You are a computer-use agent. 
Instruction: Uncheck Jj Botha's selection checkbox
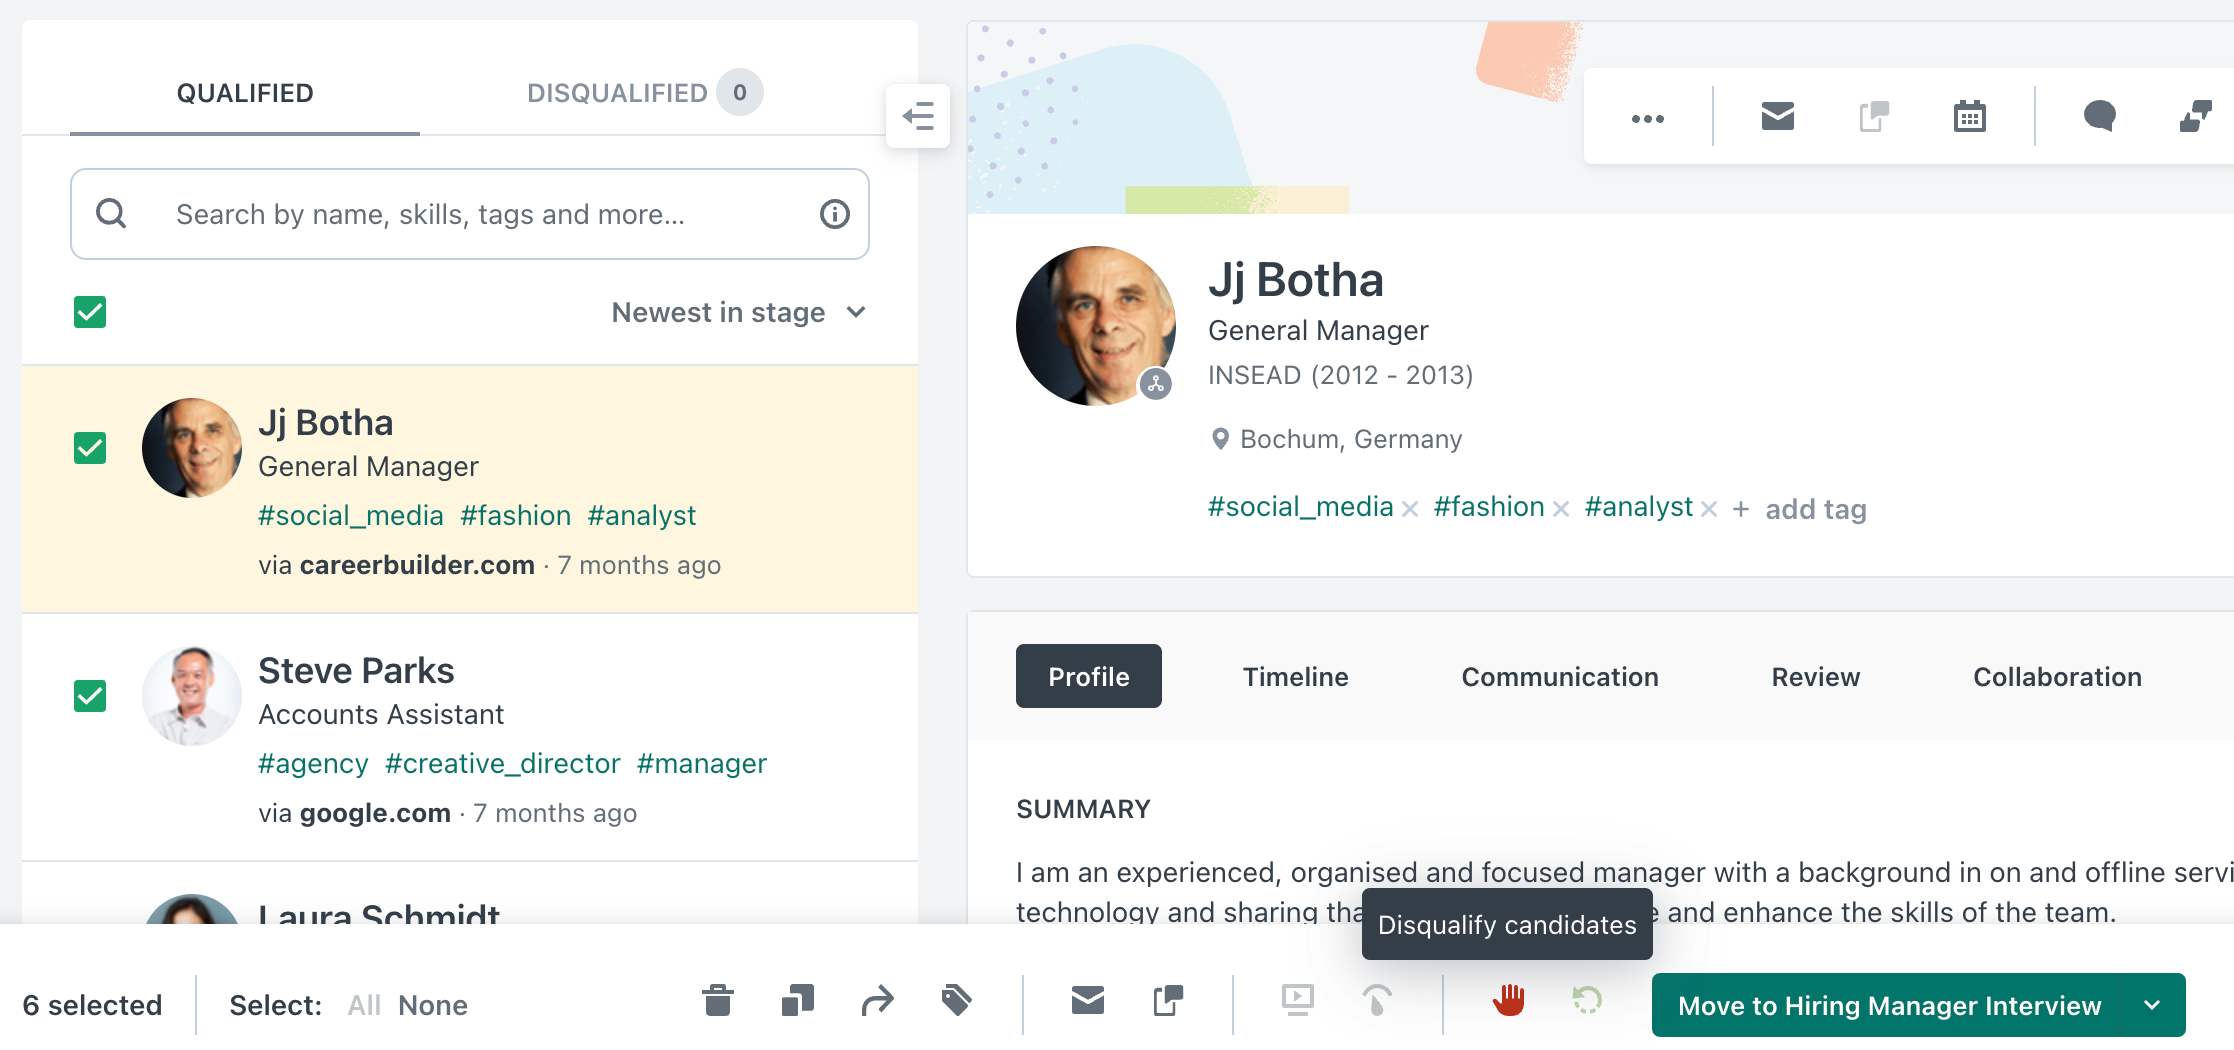pos(90,448)
